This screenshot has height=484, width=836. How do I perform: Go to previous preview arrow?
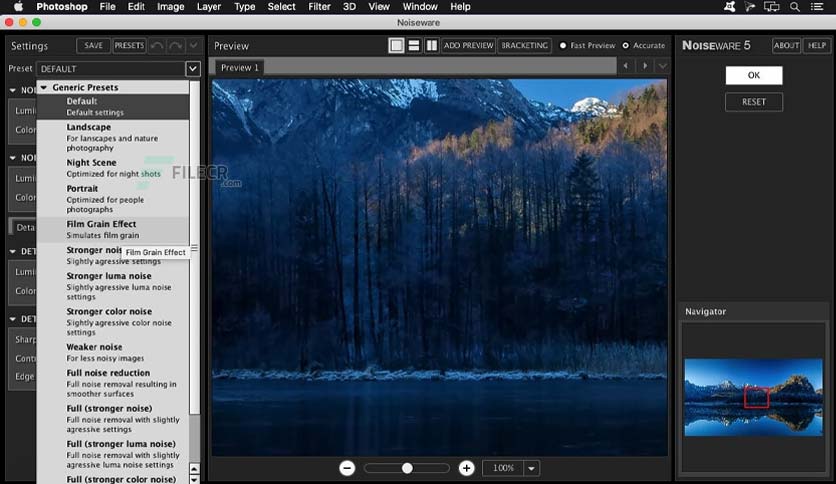click(626, 66)
